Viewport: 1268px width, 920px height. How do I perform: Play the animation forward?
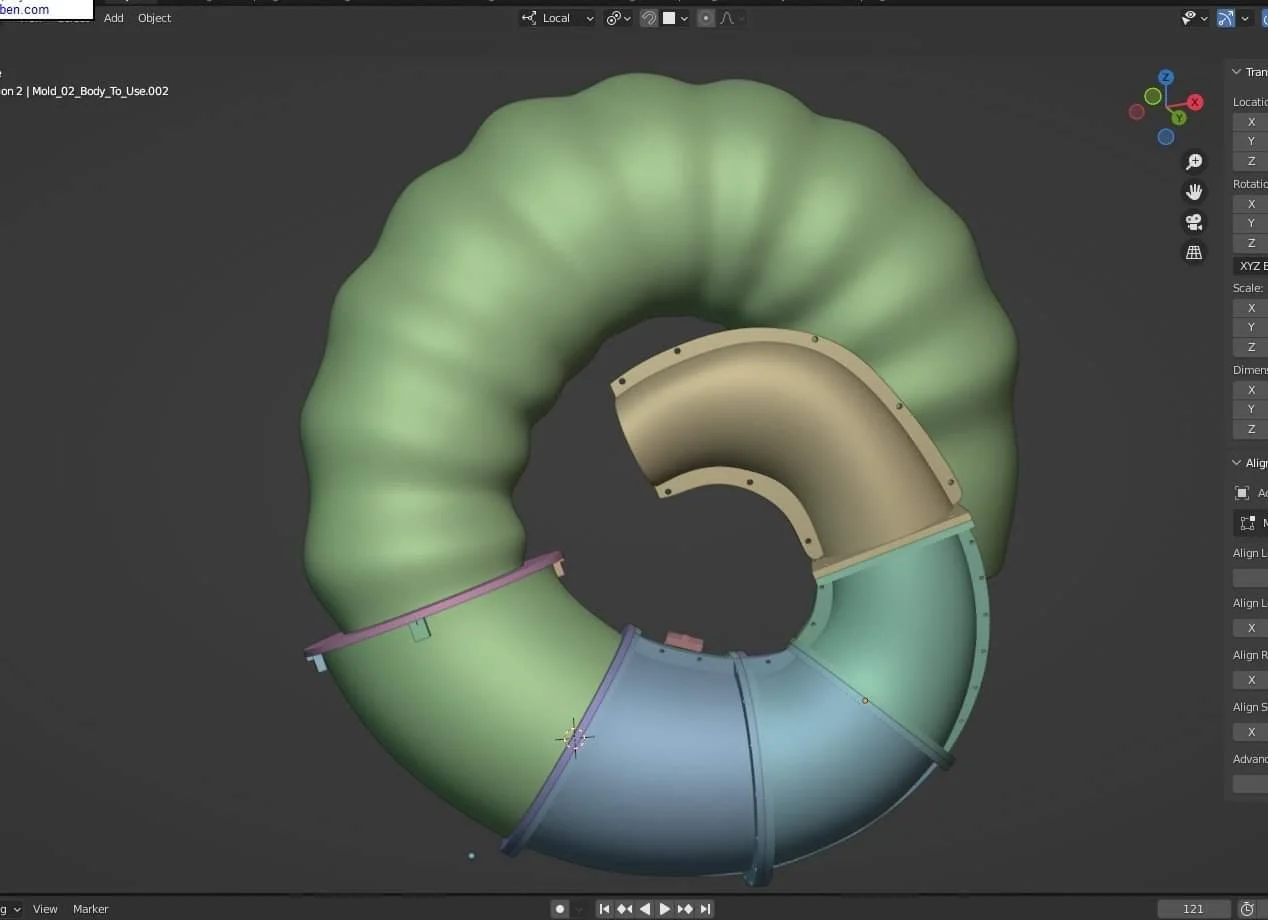(x=665, y=909)
